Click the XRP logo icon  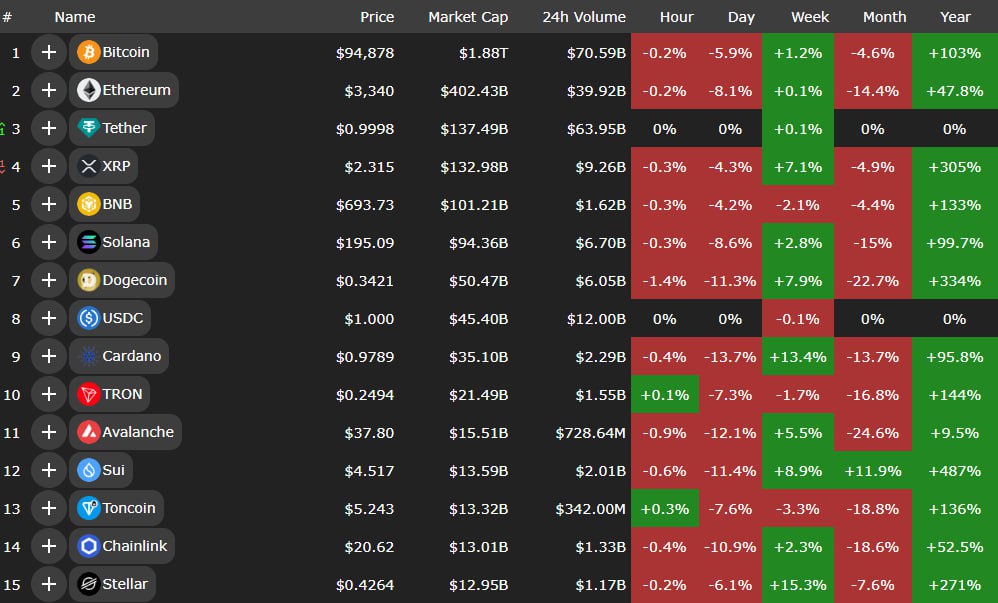pos(88,166)
